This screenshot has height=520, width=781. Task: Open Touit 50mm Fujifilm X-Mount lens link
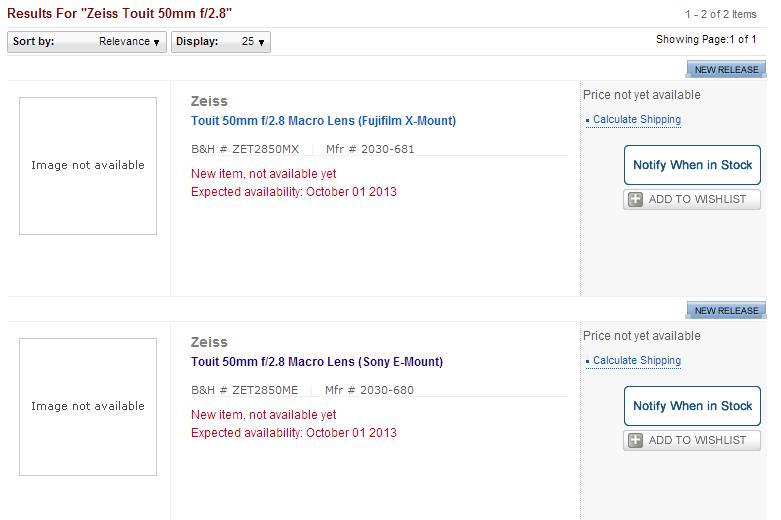click(323, 121)
